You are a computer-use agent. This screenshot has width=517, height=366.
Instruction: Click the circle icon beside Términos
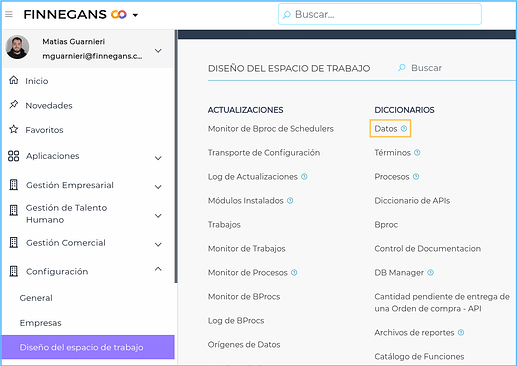[417, 153]
